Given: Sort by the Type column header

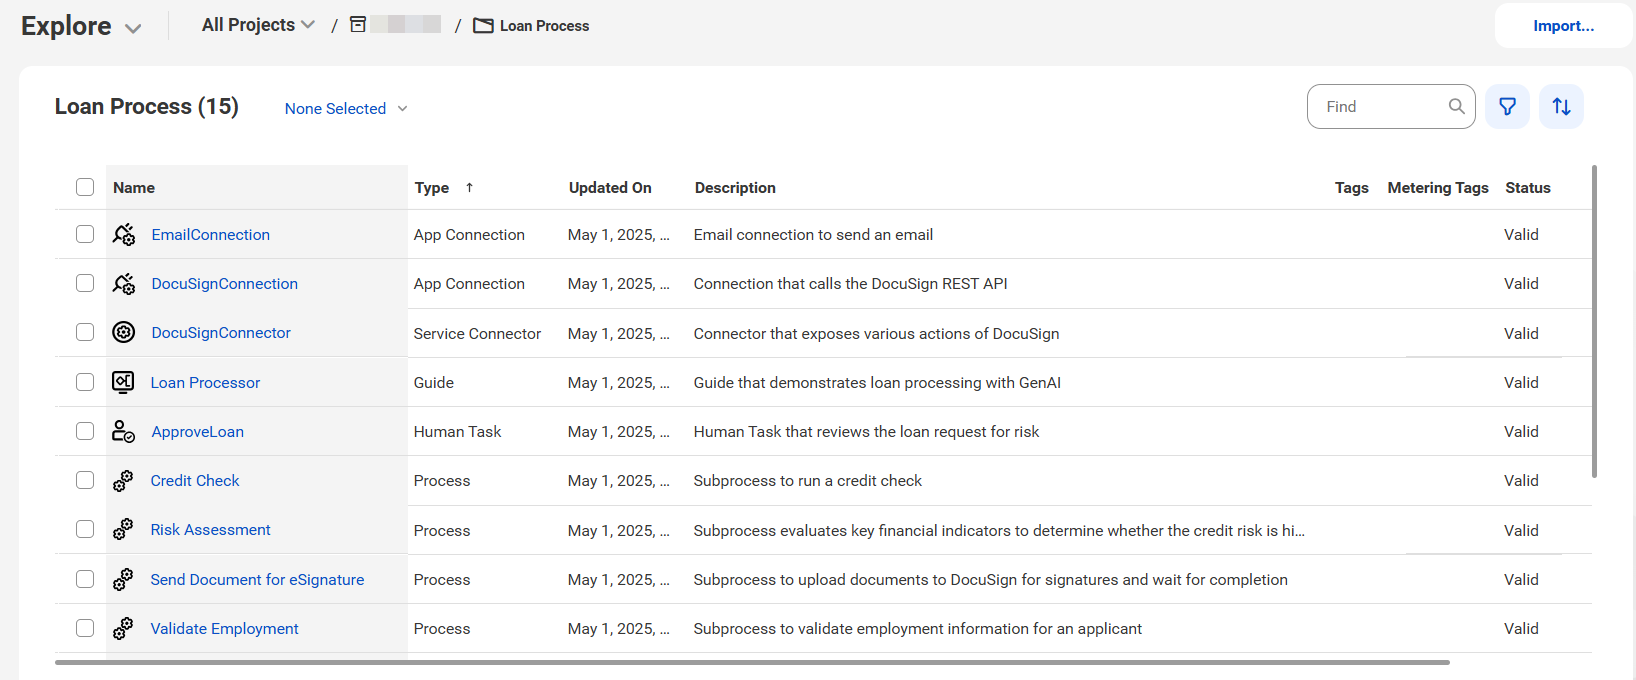Looking at the screenshot, I should tap(432, 187).
